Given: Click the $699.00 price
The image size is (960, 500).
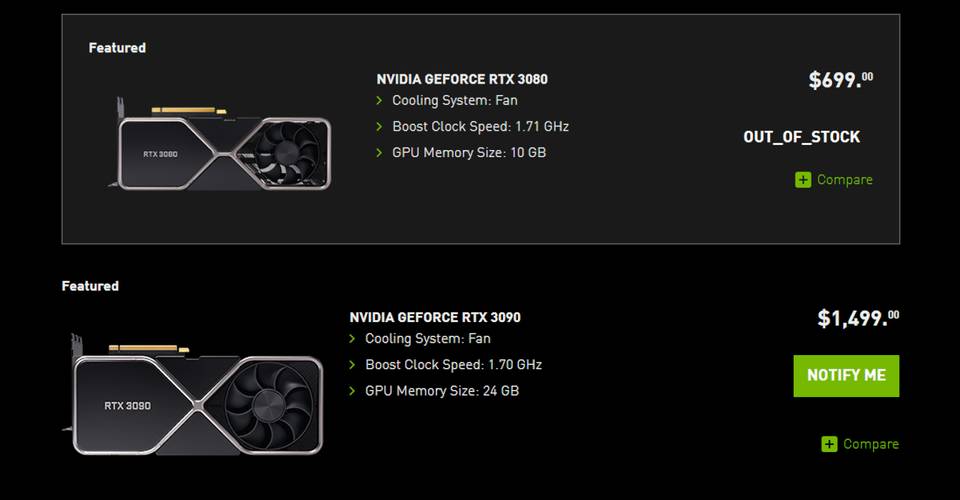Looking at the screenshot, I should tap(840, 80).
